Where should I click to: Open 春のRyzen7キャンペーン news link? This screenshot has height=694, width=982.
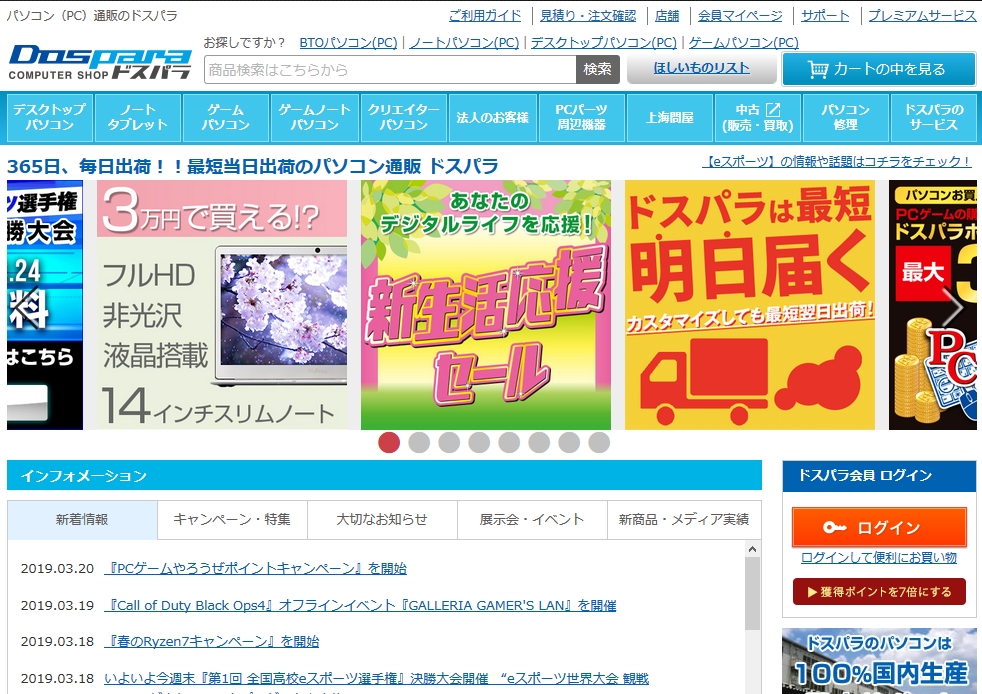pyautogui.click(x=212, y=641)
